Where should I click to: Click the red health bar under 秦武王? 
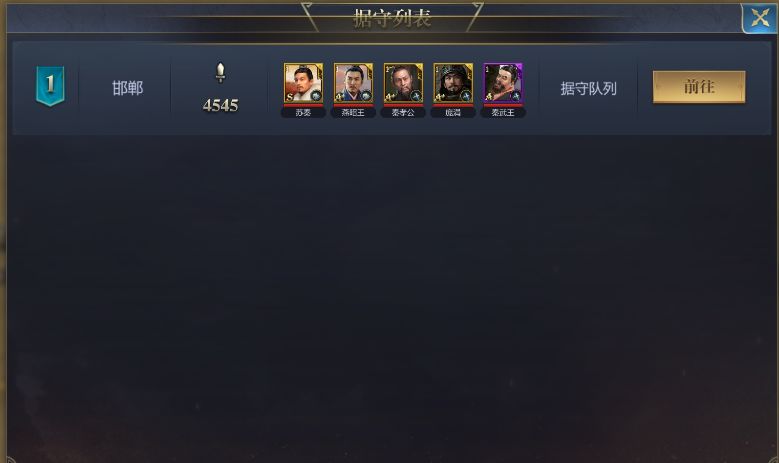point(503,105)
